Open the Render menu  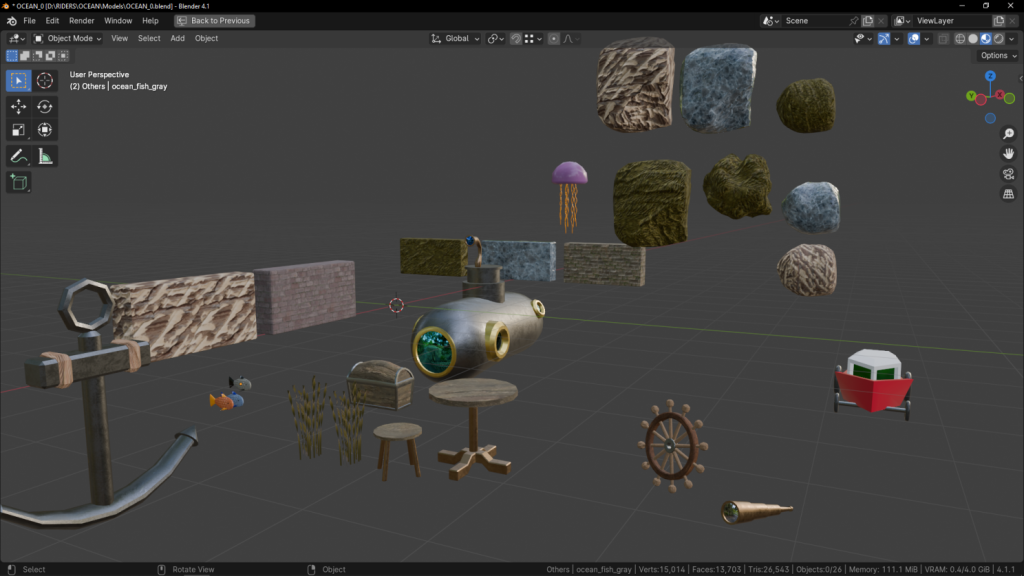(x=82, y=21)
